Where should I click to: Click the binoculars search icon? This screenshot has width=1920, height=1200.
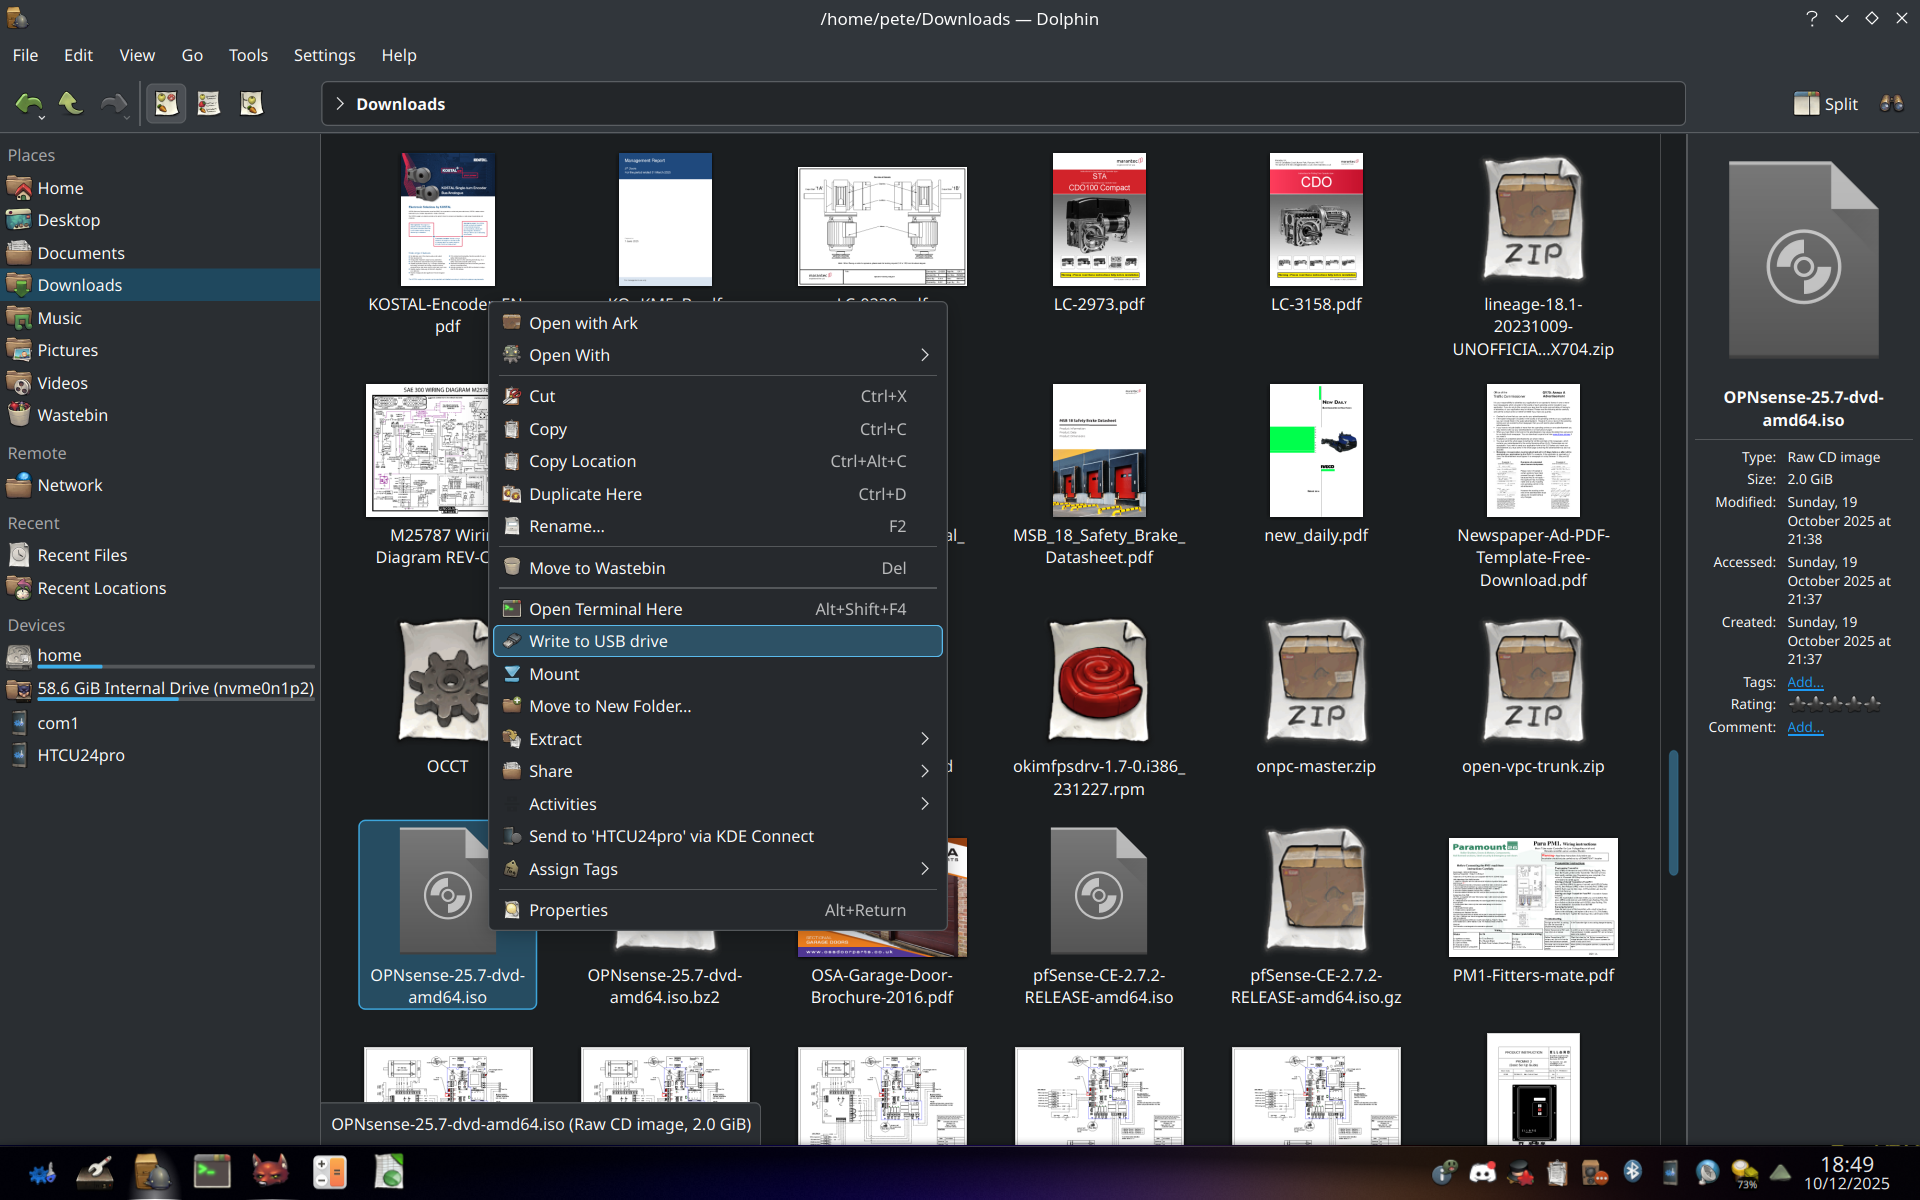click(1891, 104)
